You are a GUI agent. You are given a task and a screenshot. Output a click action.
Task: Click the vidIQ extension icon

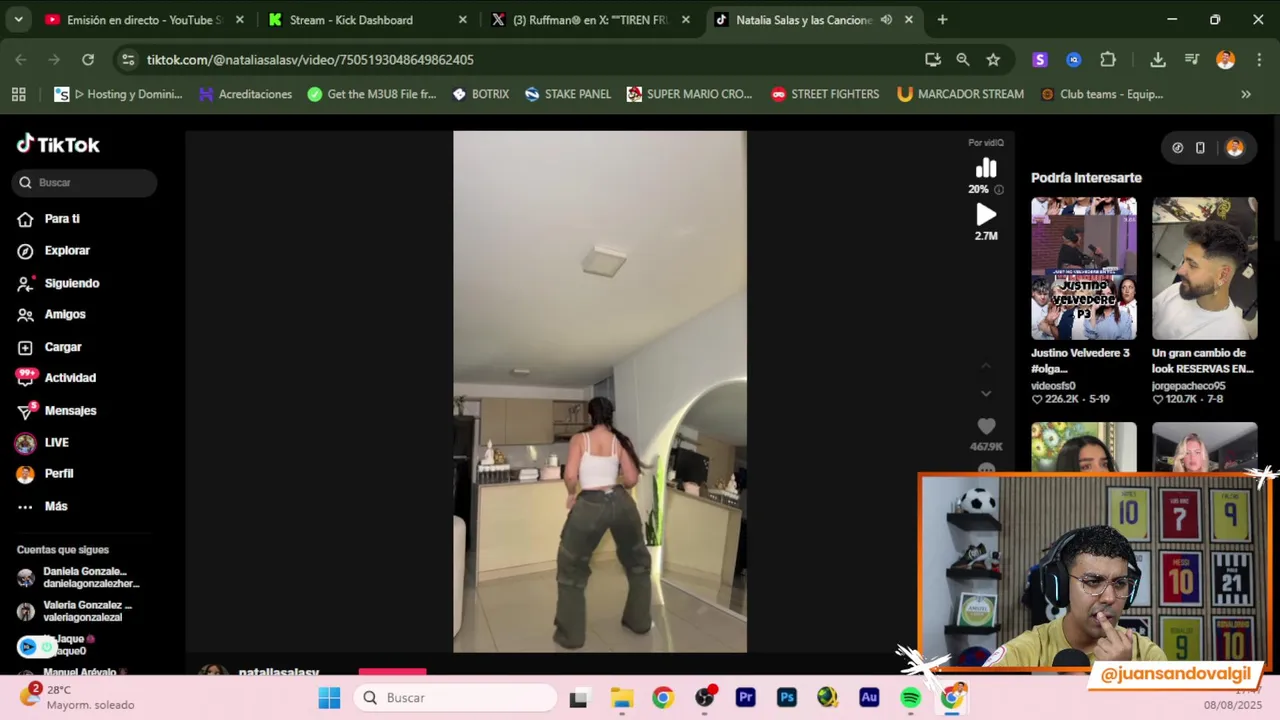tap(1074, 60)
